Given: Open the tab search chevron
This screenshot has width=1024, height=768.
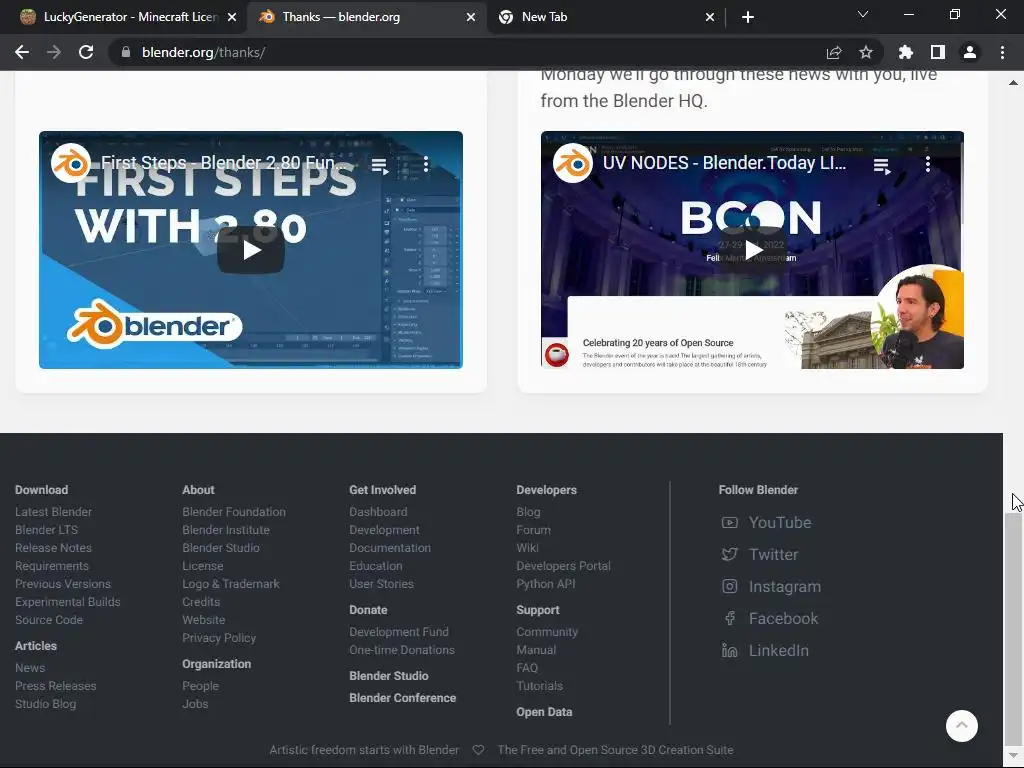Looking at the screenshot, I should 863,14.
